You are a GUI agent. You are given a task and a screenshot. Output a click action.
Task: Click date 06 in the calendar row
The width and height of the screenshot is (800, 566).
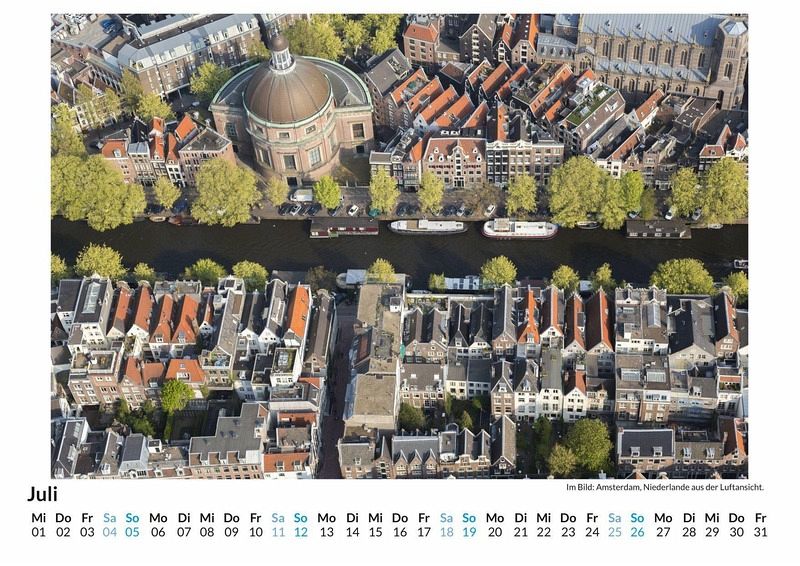[158, 532]
